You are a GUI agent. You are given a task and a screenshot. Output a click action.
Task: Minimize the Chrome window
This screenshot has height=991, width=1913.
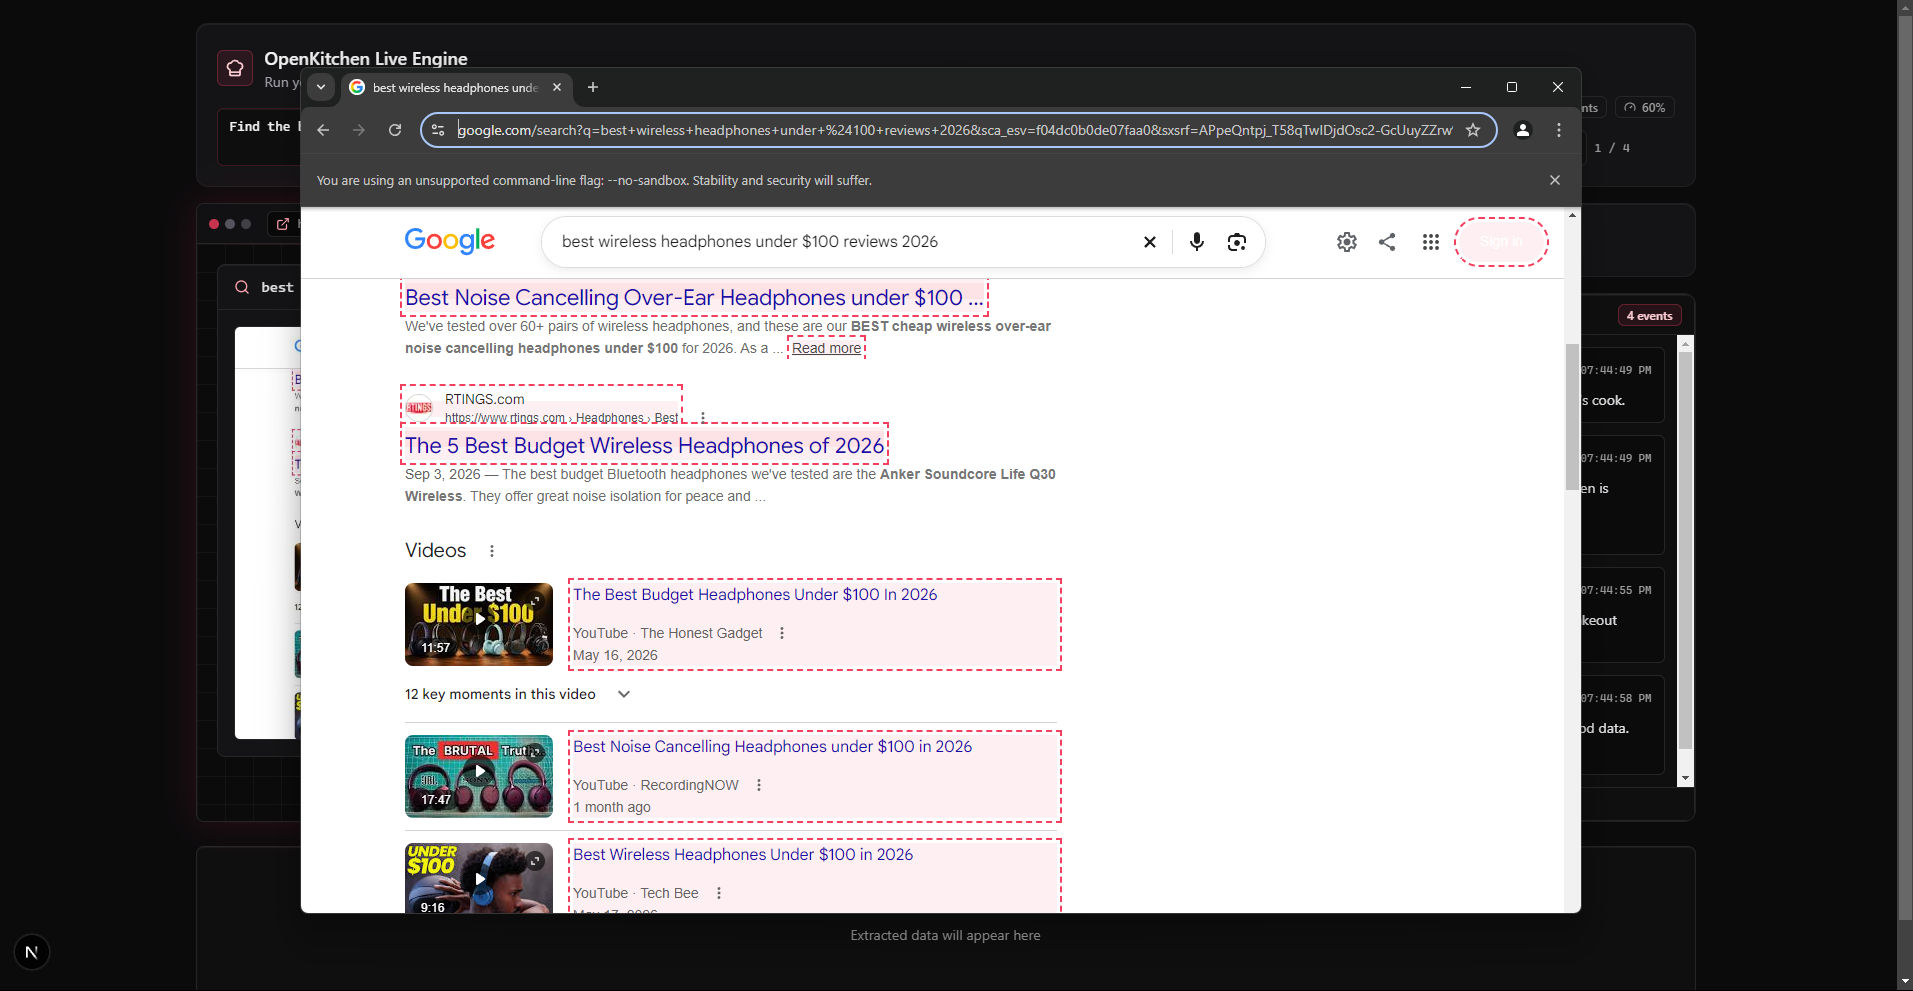(1466, 87)
